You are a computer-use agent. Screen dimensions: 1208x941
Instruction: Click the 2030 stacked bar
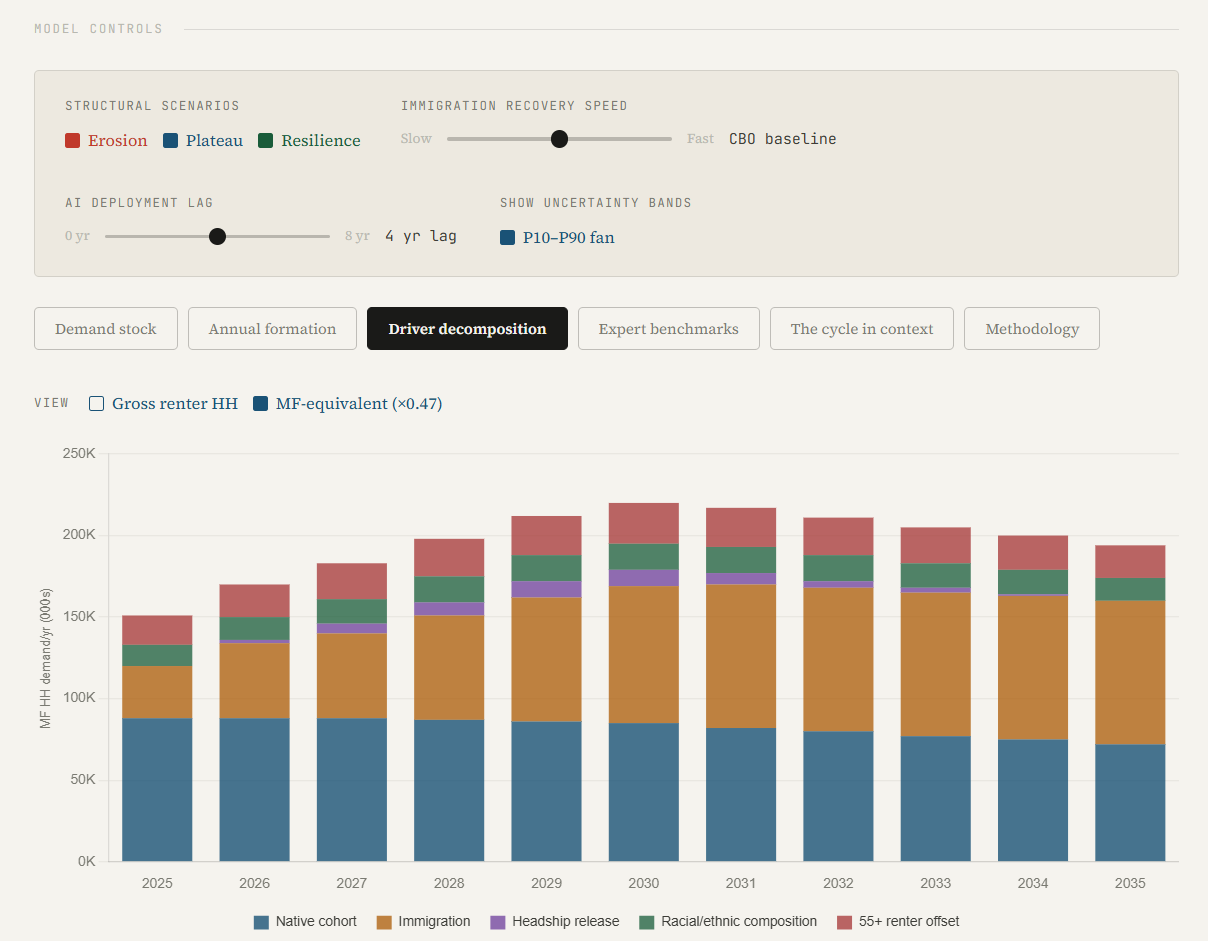coord(644,682)
